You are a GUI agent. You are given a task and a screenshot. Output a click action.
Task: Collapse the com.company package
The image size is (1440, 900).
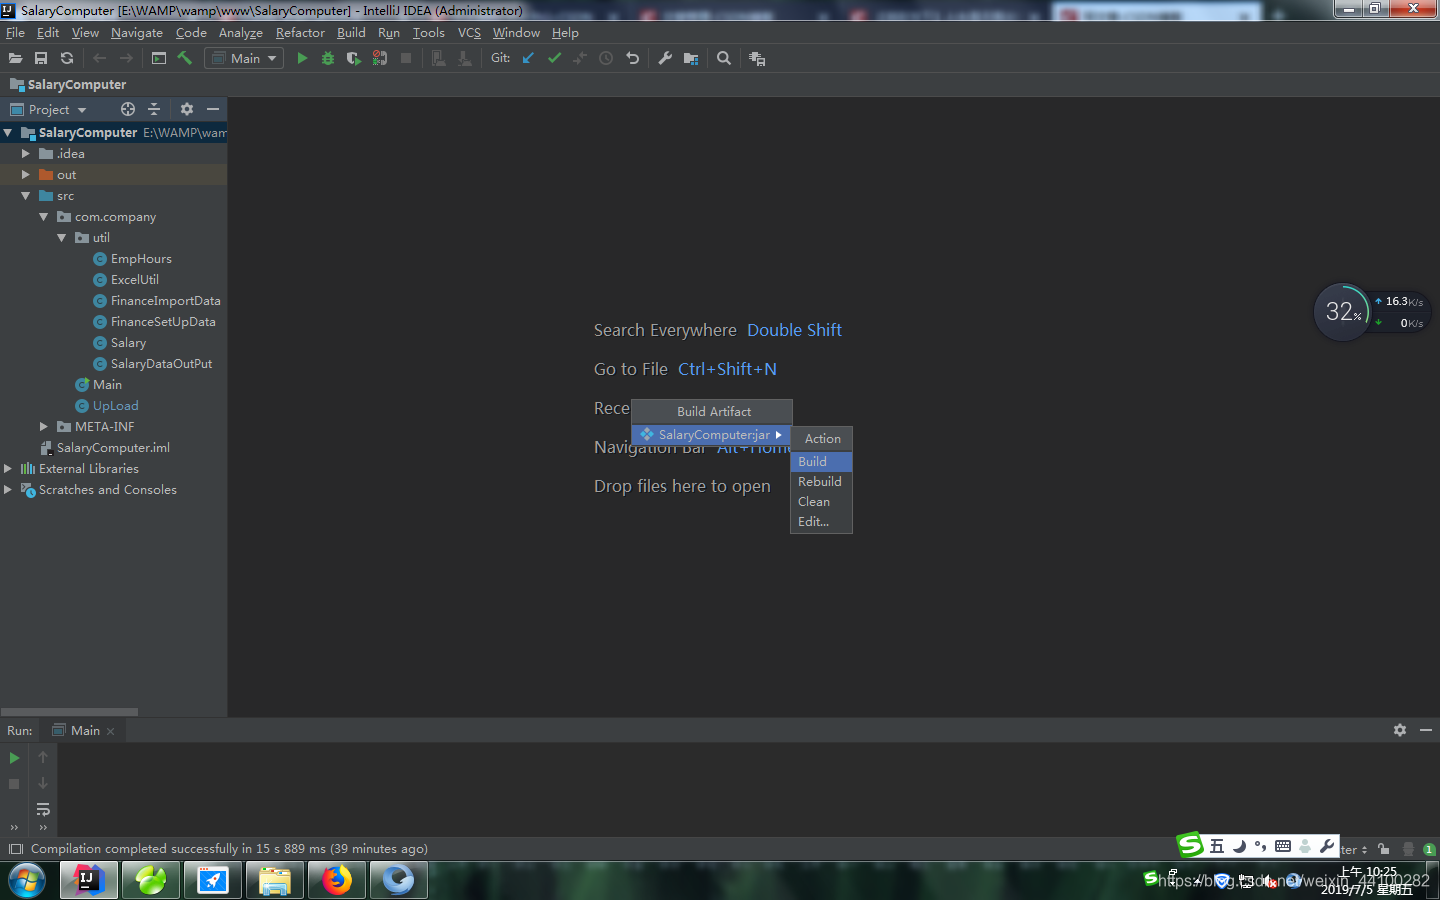pyautogui.click(x=44, y=216)
